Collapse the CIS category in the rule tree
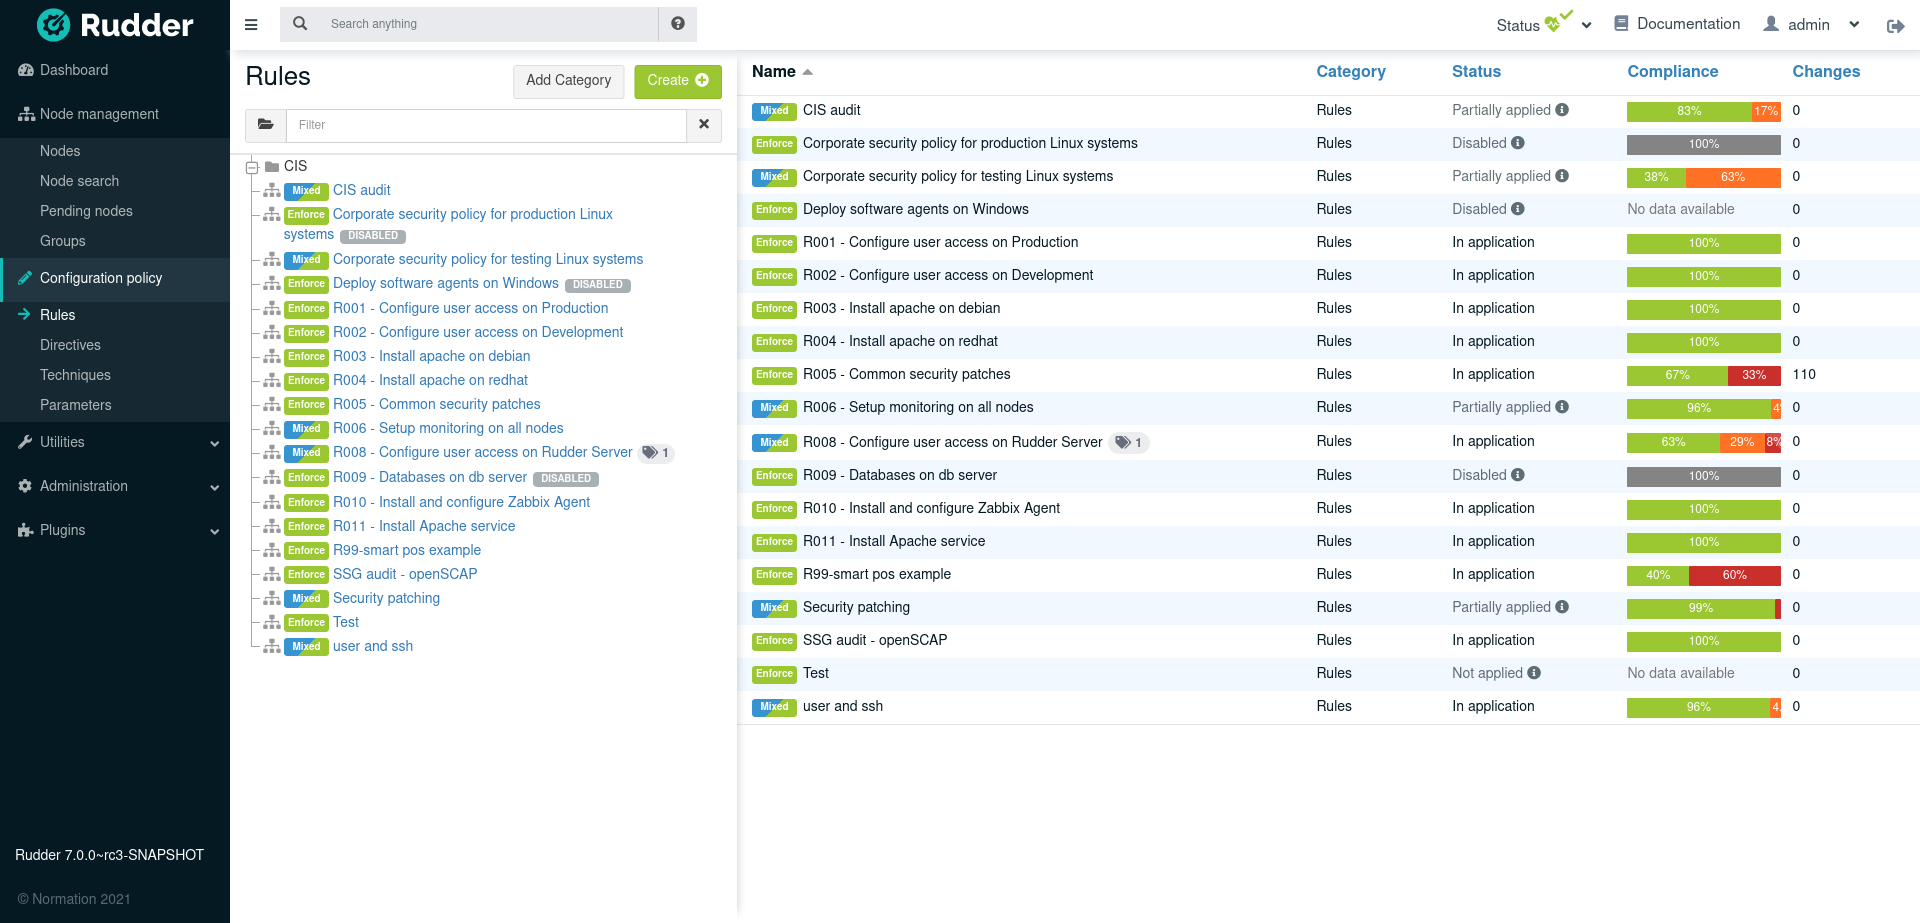The width and height of the screenshot is (1920, 923). point(253,166)
